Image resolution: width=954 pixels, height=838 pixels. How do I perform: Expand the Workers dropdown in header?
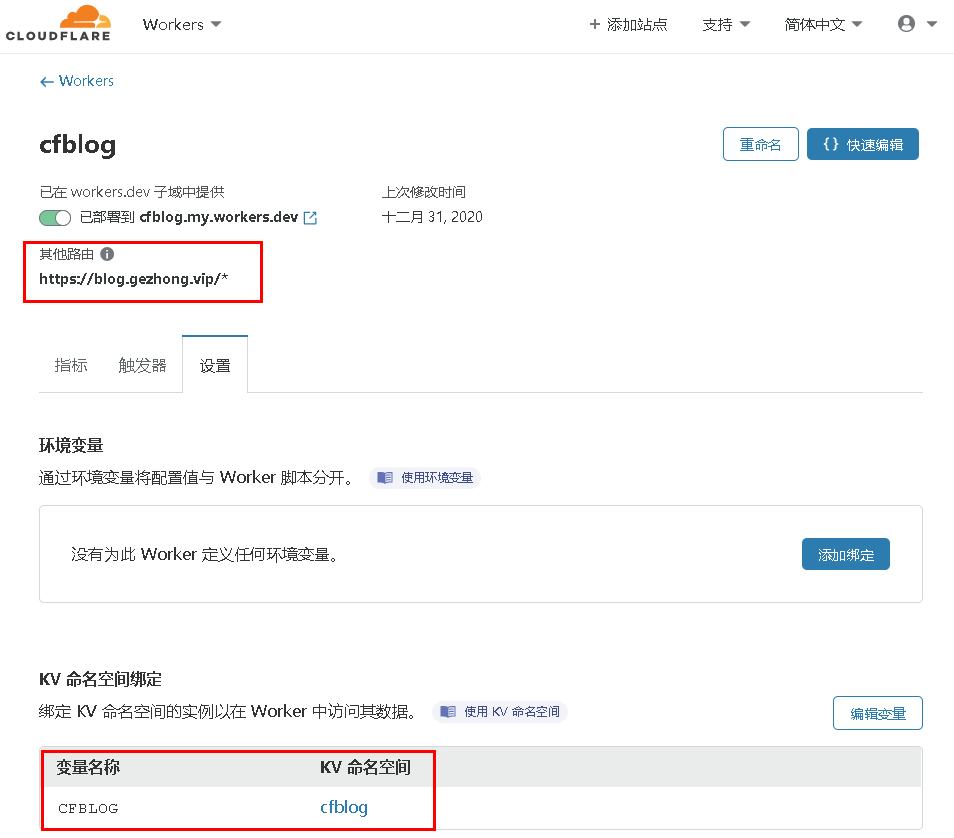point(182,24)
